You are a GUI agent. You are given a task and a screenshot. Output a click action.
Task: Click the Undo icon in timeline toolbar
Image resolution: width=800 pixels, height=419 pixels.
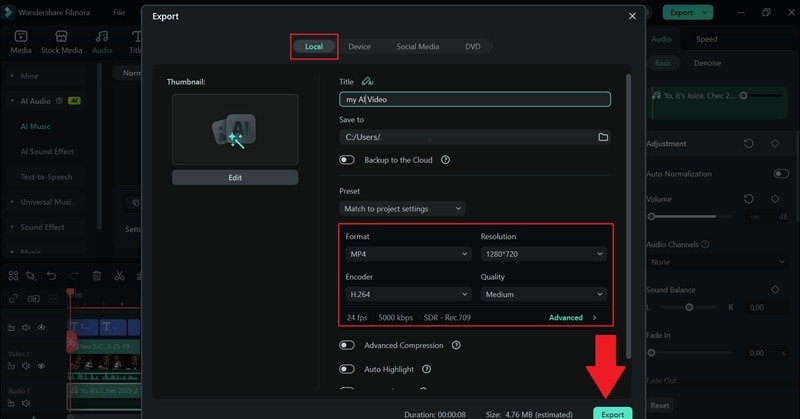click(x=52, y=276)
